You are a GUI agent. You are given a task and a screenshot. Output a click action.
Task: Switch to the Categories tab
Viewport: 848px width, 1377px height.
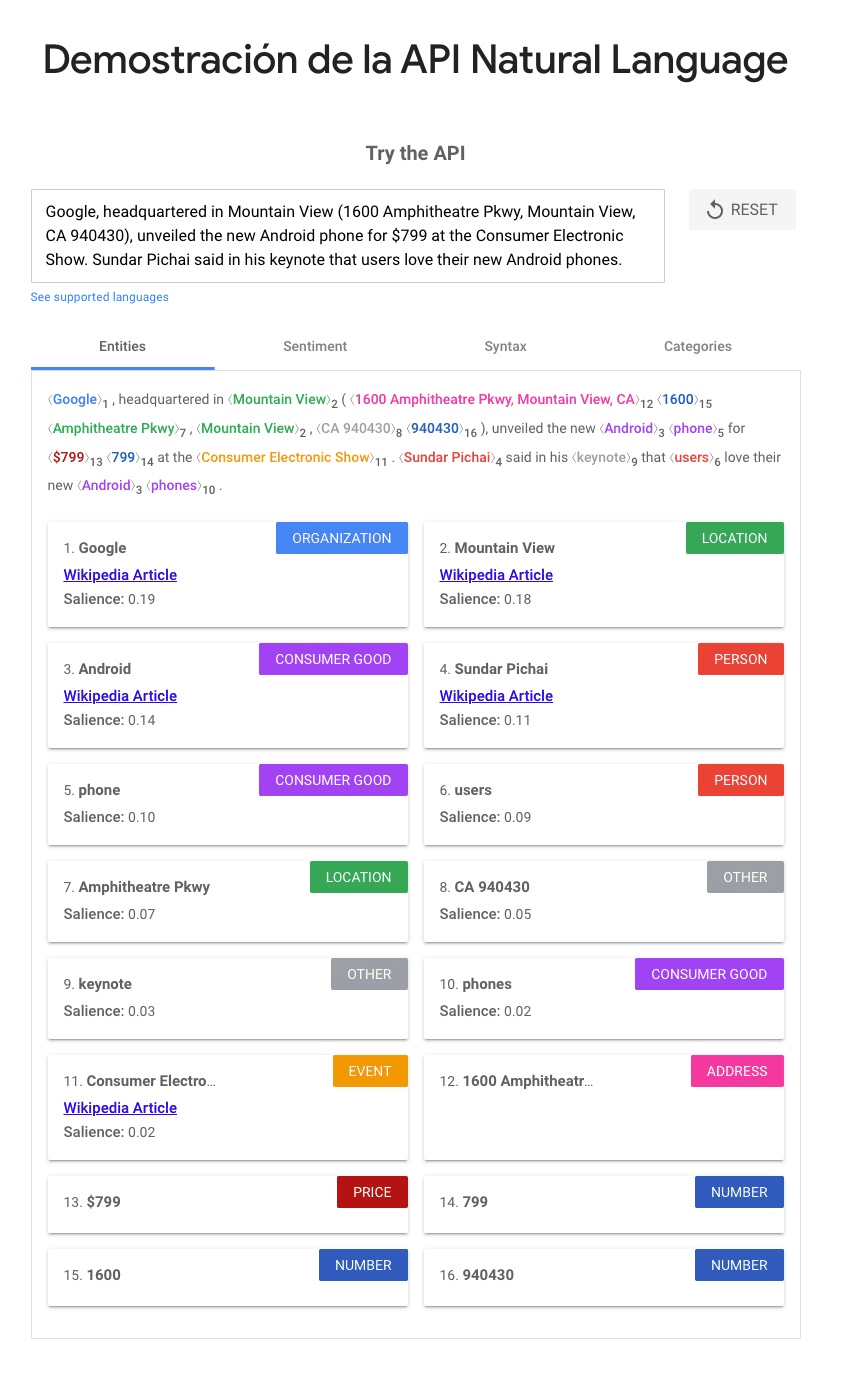click(697, 346)
